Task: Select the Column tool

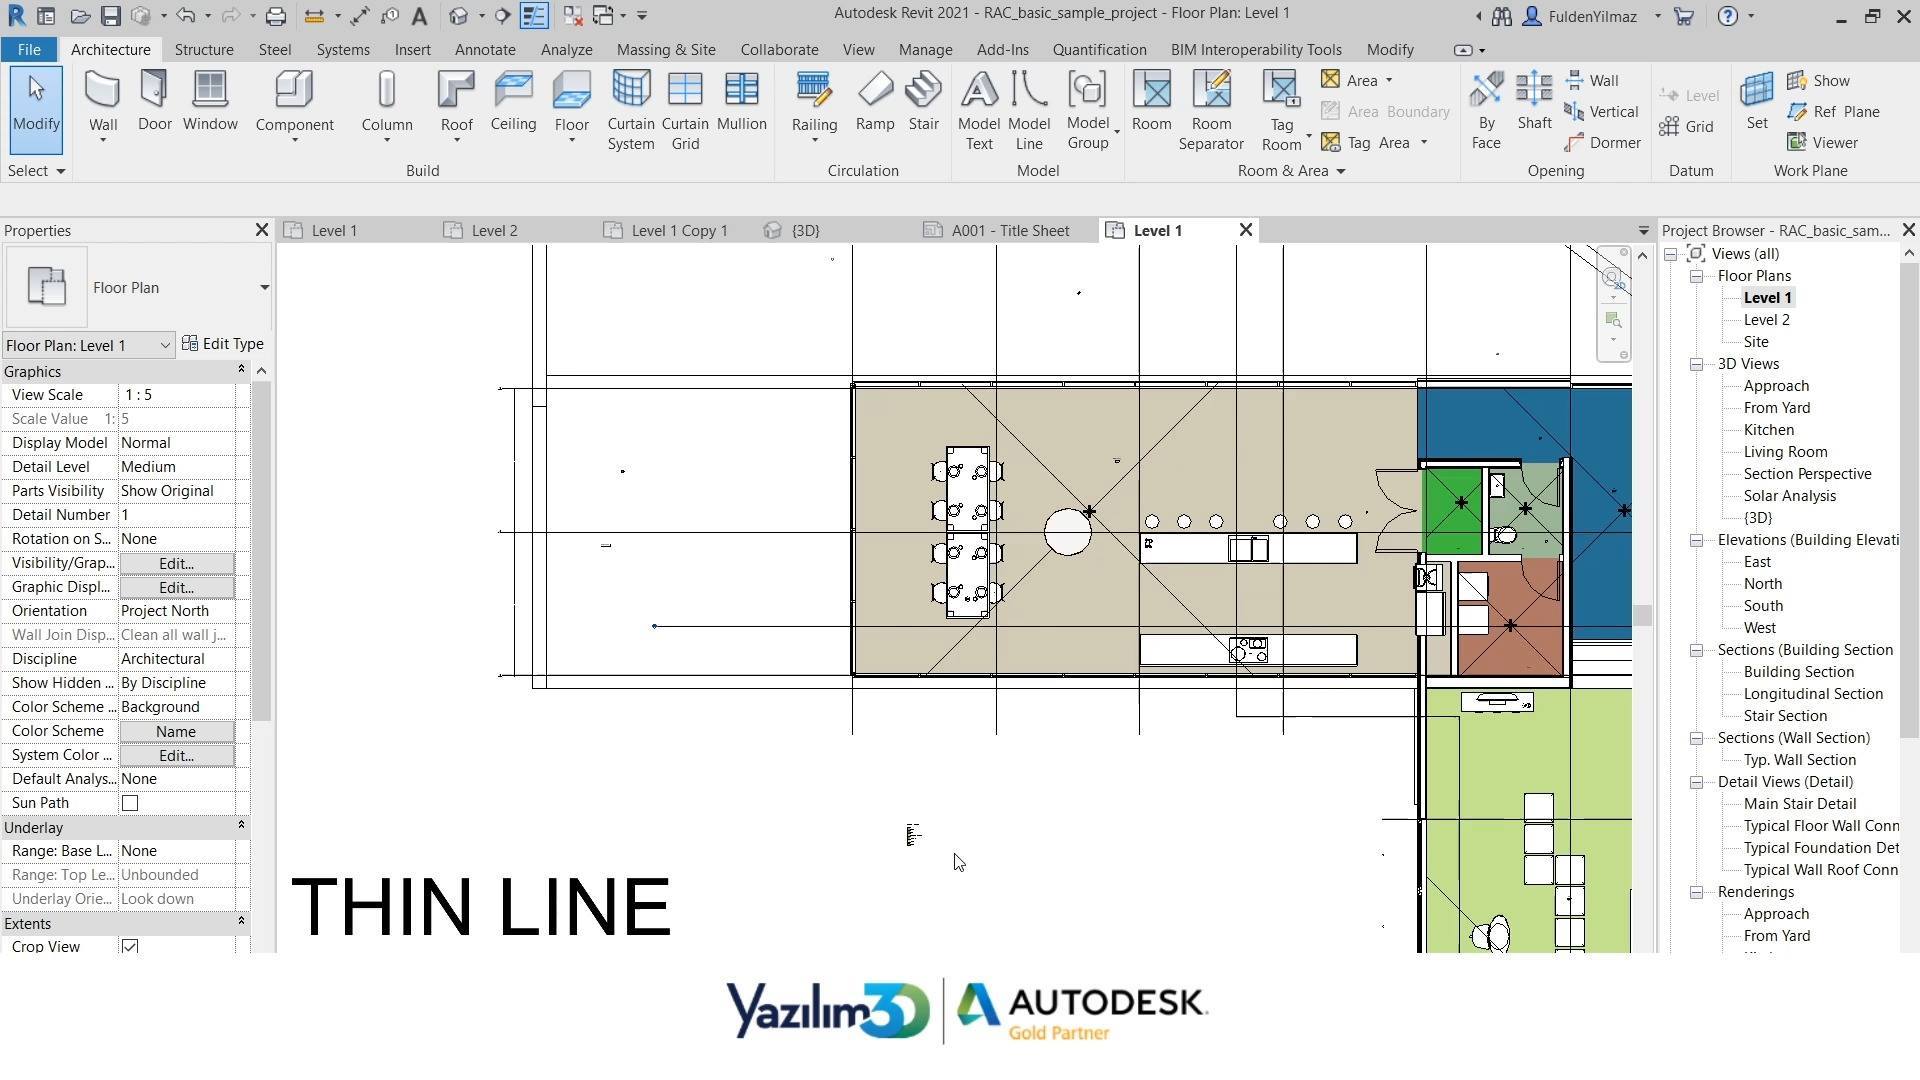Action: [x=387, y=108]
